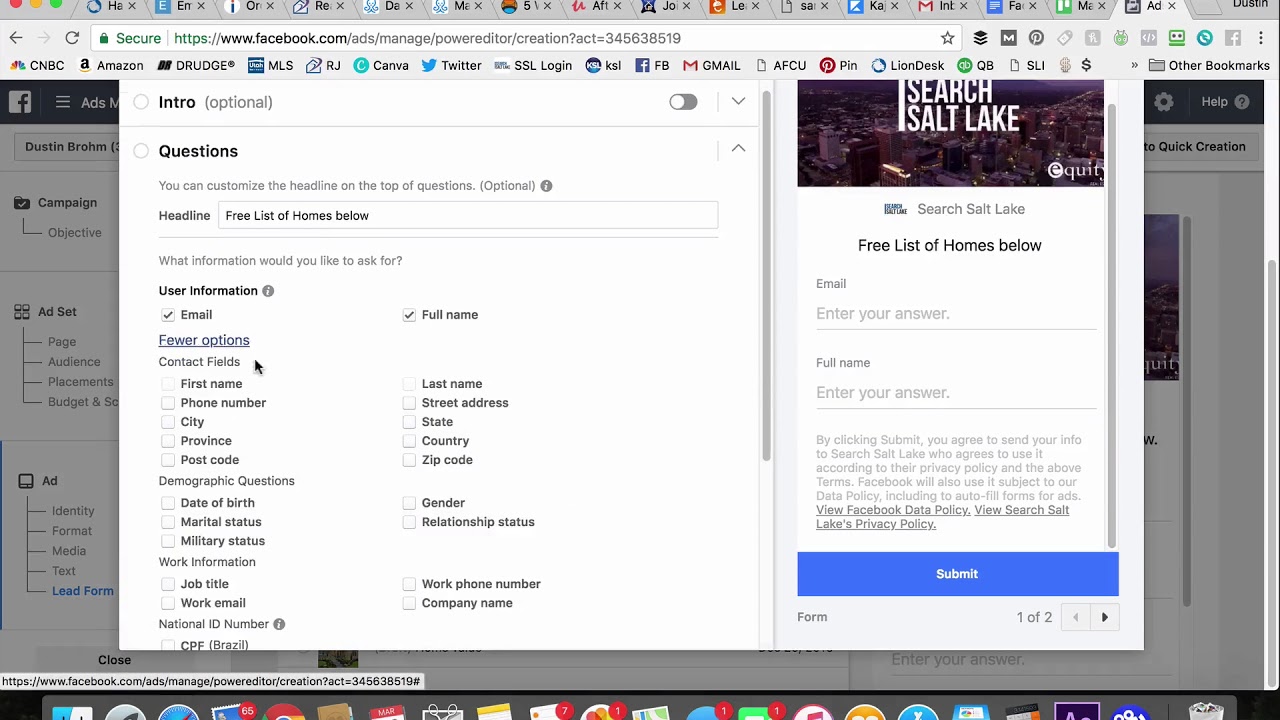The image size is (1280, 720).
Task: Show more bookmarks with the overflow chevron
Action: 1134,65
